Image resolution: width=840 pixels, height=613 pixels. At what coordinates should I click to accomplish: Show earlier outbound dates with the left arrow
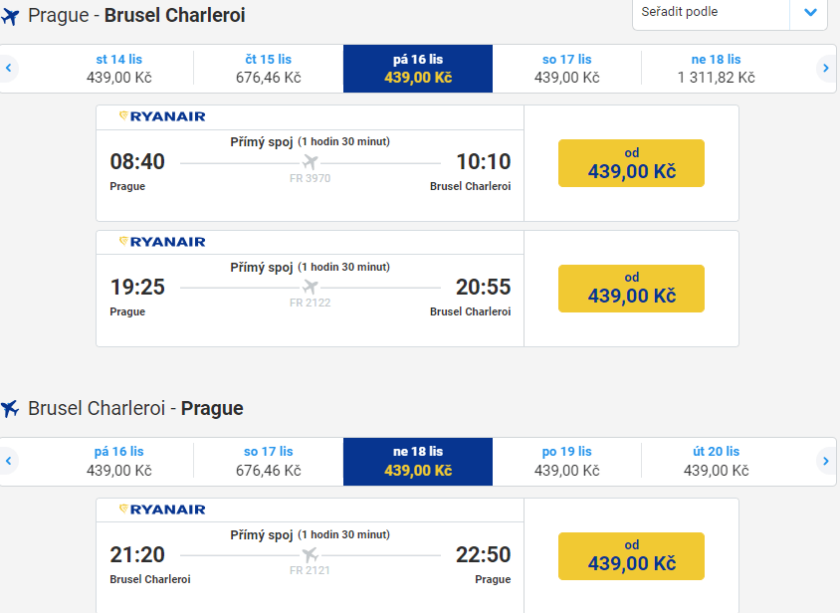9,68
